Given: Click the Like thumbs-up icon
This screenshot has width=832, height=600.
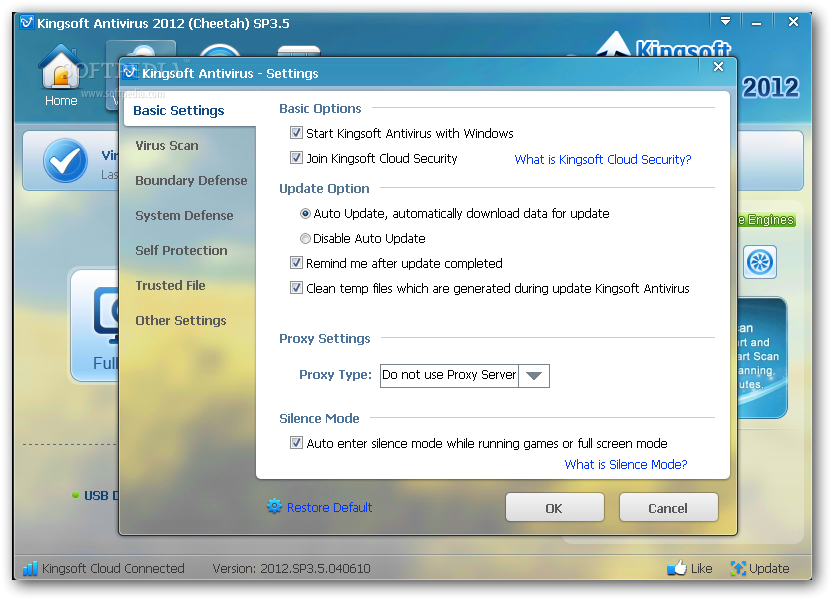Looking at the screenshot, I should pos(677,568).
